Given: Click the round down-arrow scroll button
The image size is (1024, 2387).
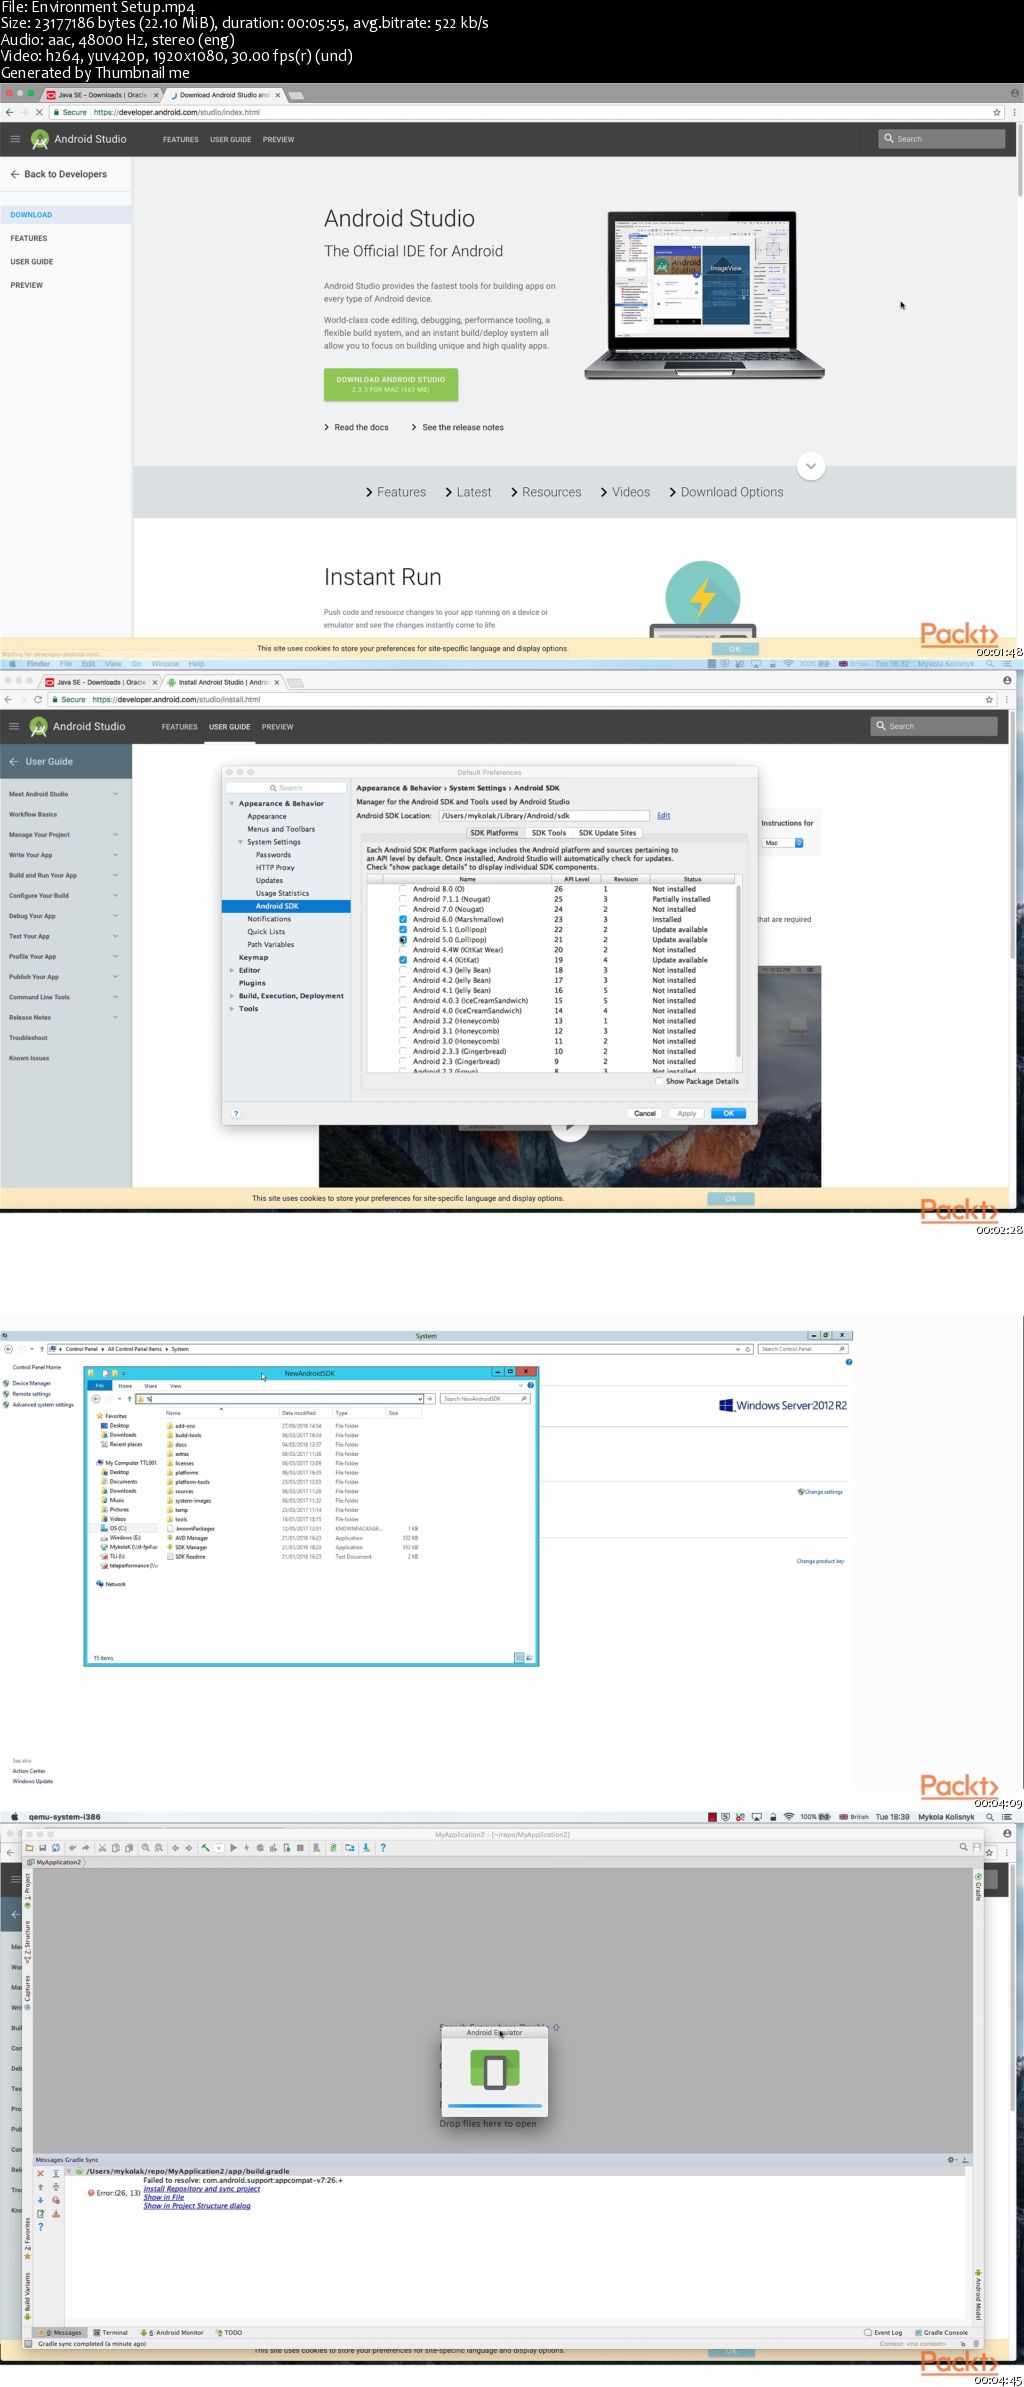Looking at the screenshot, I should (x=811, y=466).
